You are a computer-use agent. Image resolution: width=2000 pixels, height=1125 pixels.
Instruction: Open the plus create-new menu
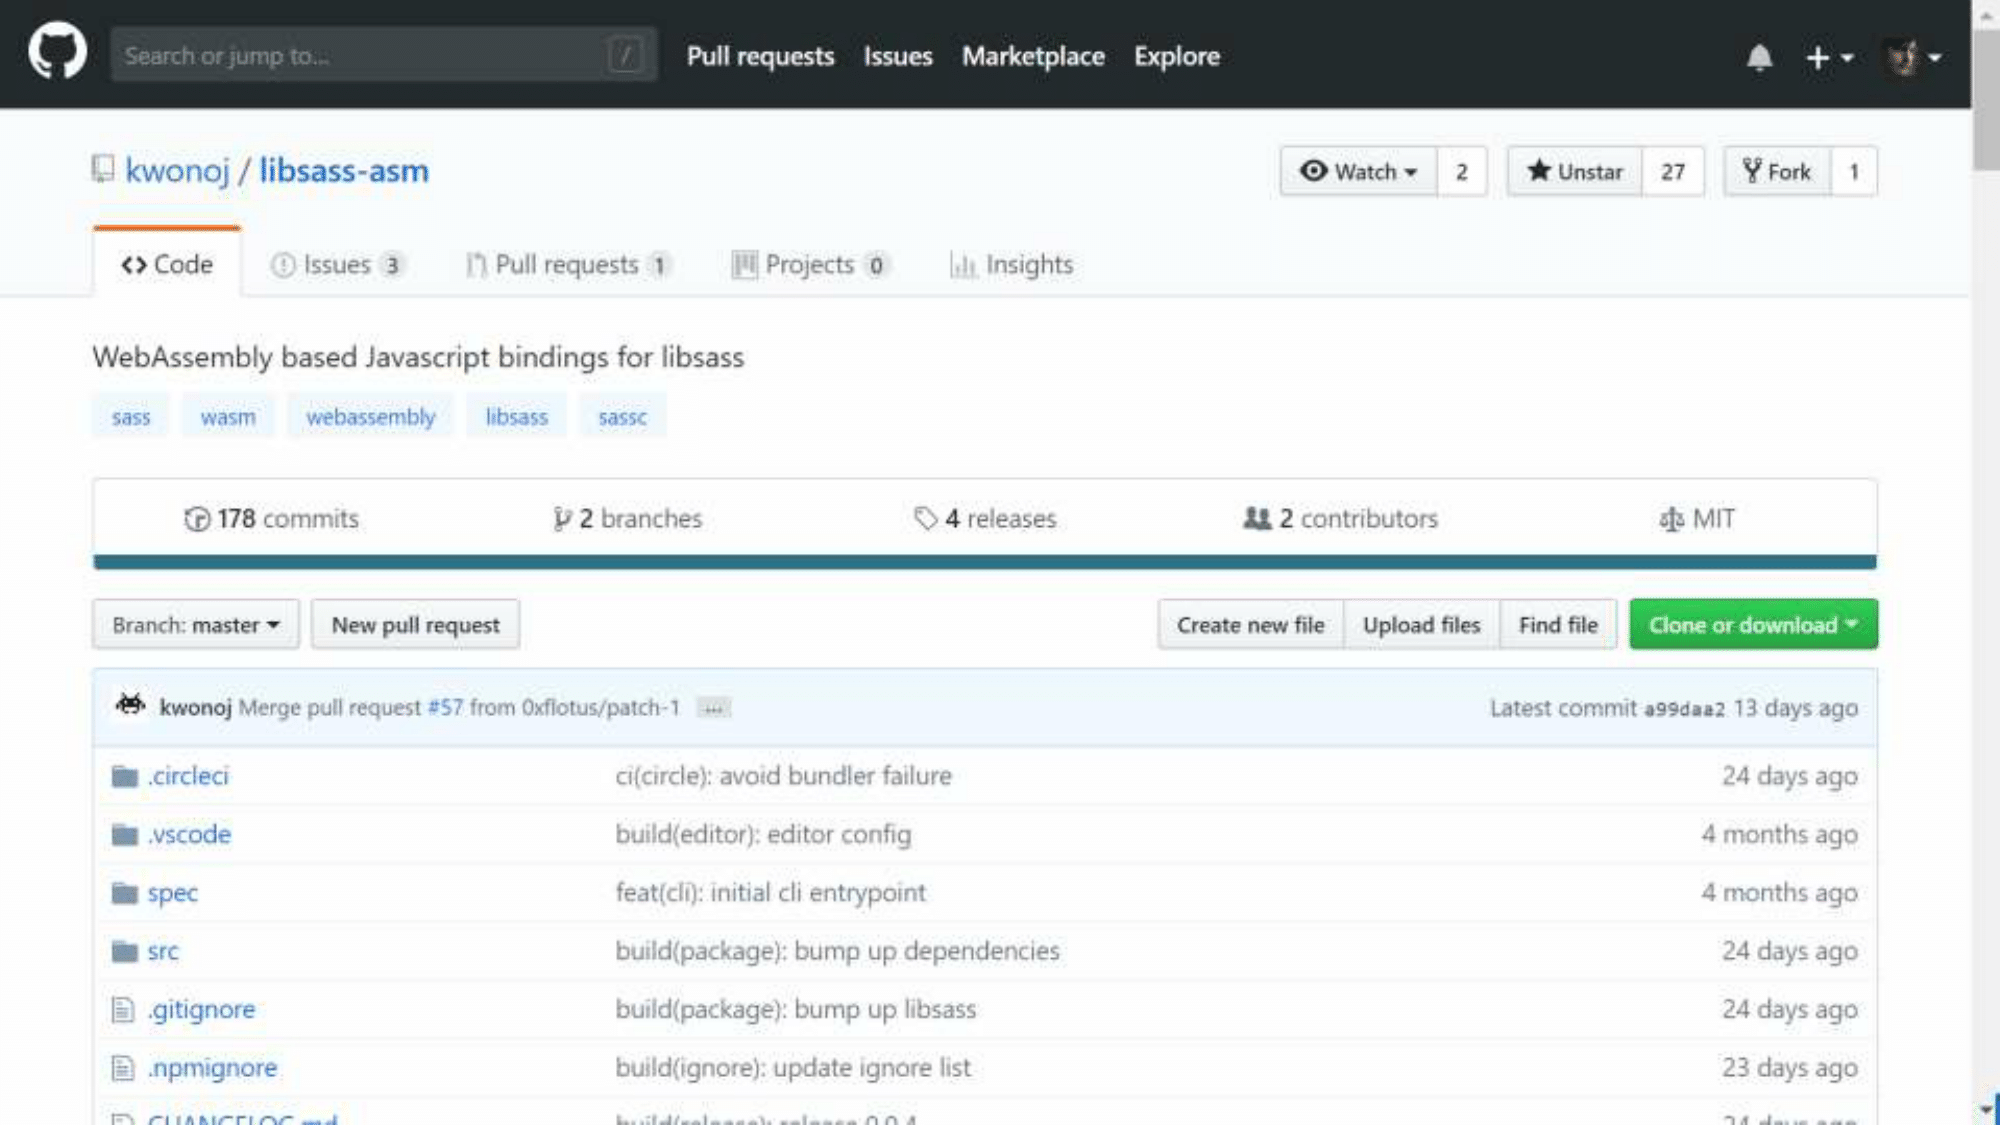[x=1829, y=57]
